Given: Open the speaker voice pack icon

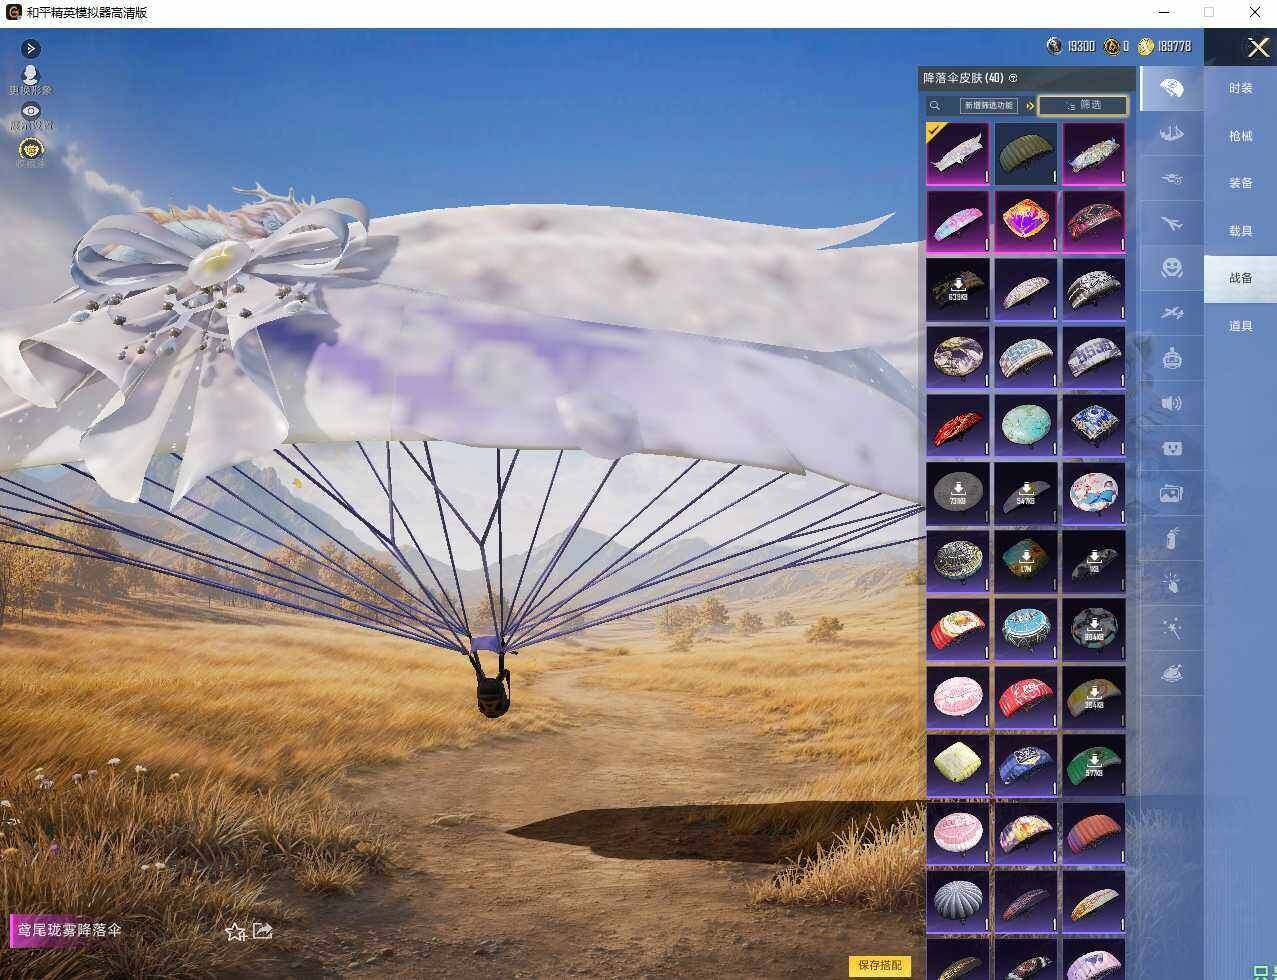Looking at the screenshot, I should point(1172,403).
